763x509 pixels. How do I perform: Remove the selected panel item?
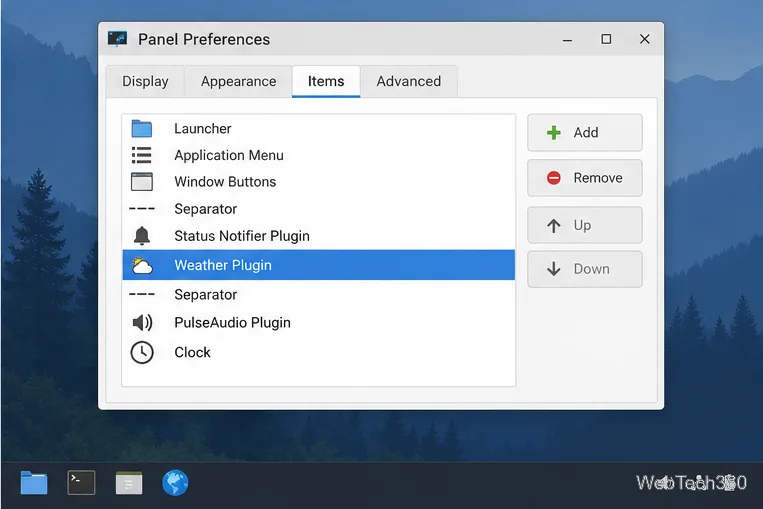585,178
